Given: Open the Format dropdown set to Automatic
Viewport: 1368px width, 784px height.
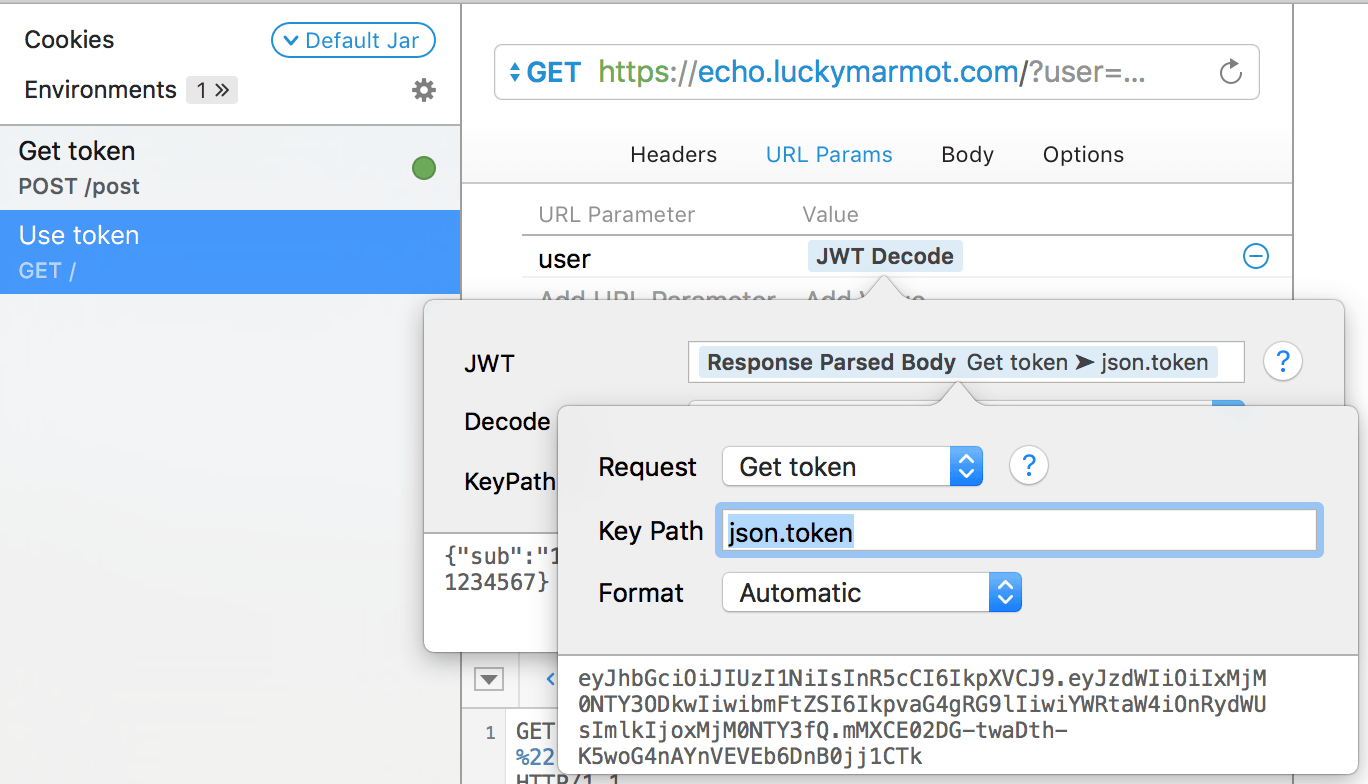Looking at the screenshot, I should pyautogui.click(x=871, y=593).
